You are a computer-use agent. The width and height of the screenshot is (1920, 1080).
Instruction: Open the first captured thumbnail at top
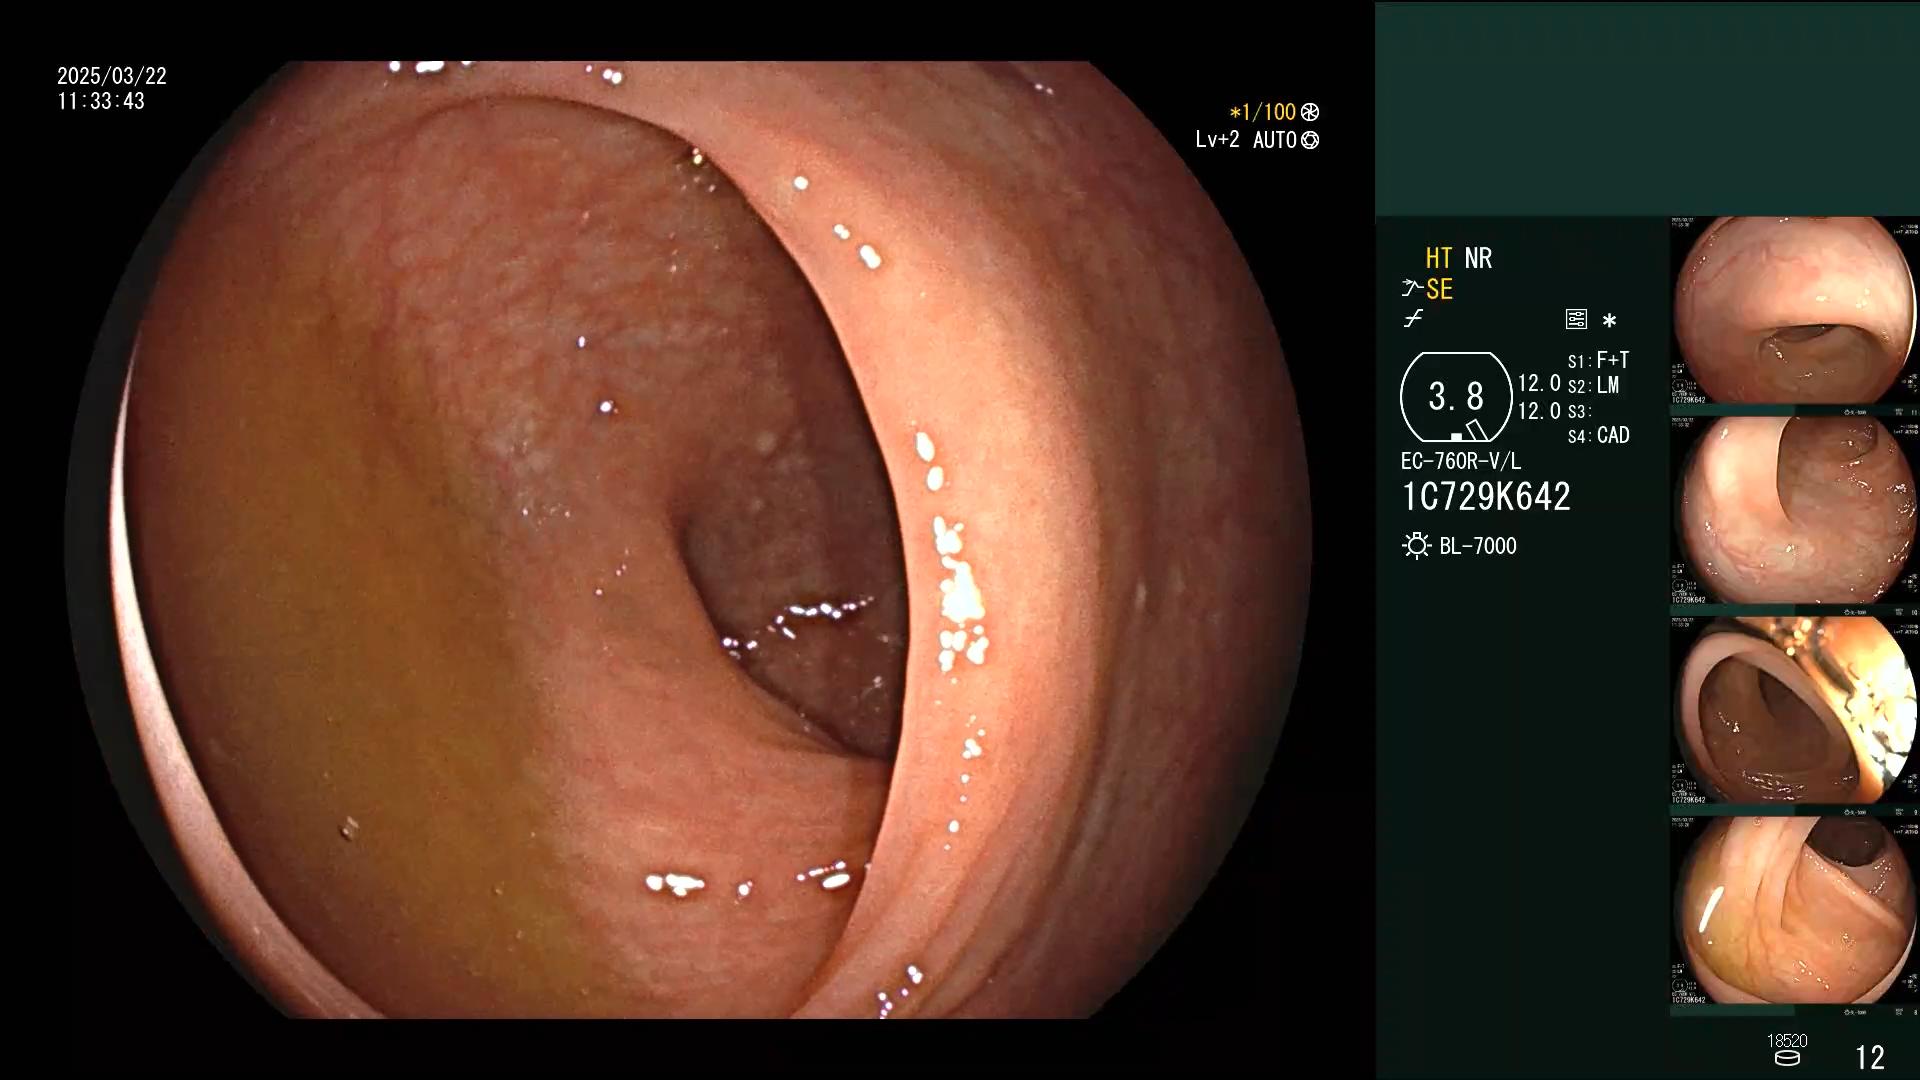1795,311
